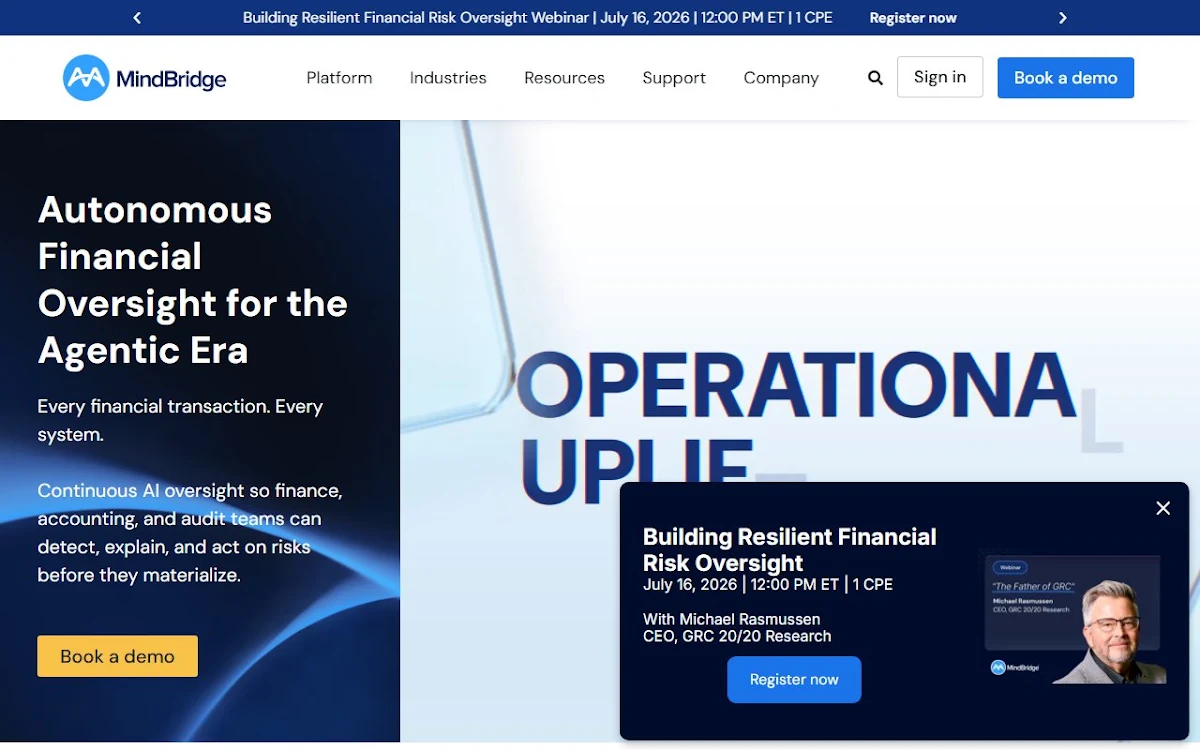The height and width of the screenshot is (750, 1200).
Task: Show previous announcement with left arrow
Action: tap(137, 18)
